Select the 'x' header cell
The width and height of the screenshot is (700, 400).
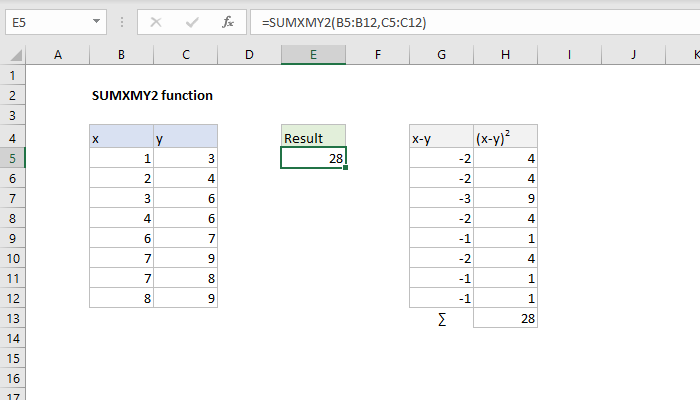coord(121,136)
